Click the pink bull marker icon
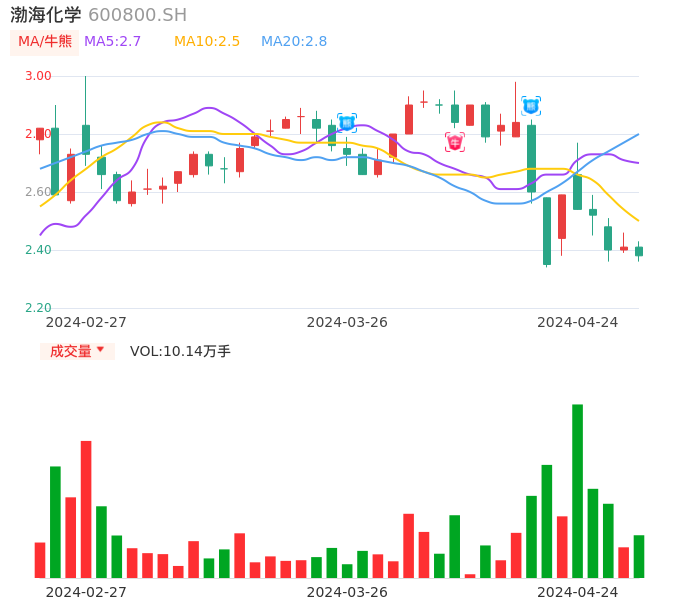The image size is (686, 606). (x=455, y=142)
